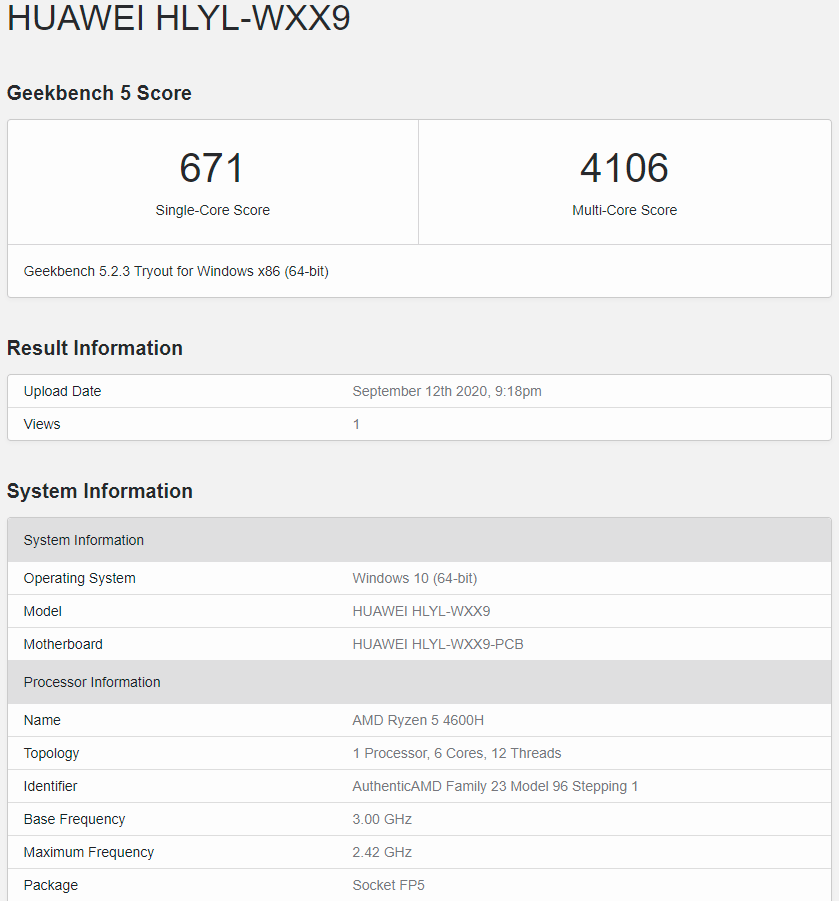Select the Geekbench 5 Score heading

click(99, 93)
